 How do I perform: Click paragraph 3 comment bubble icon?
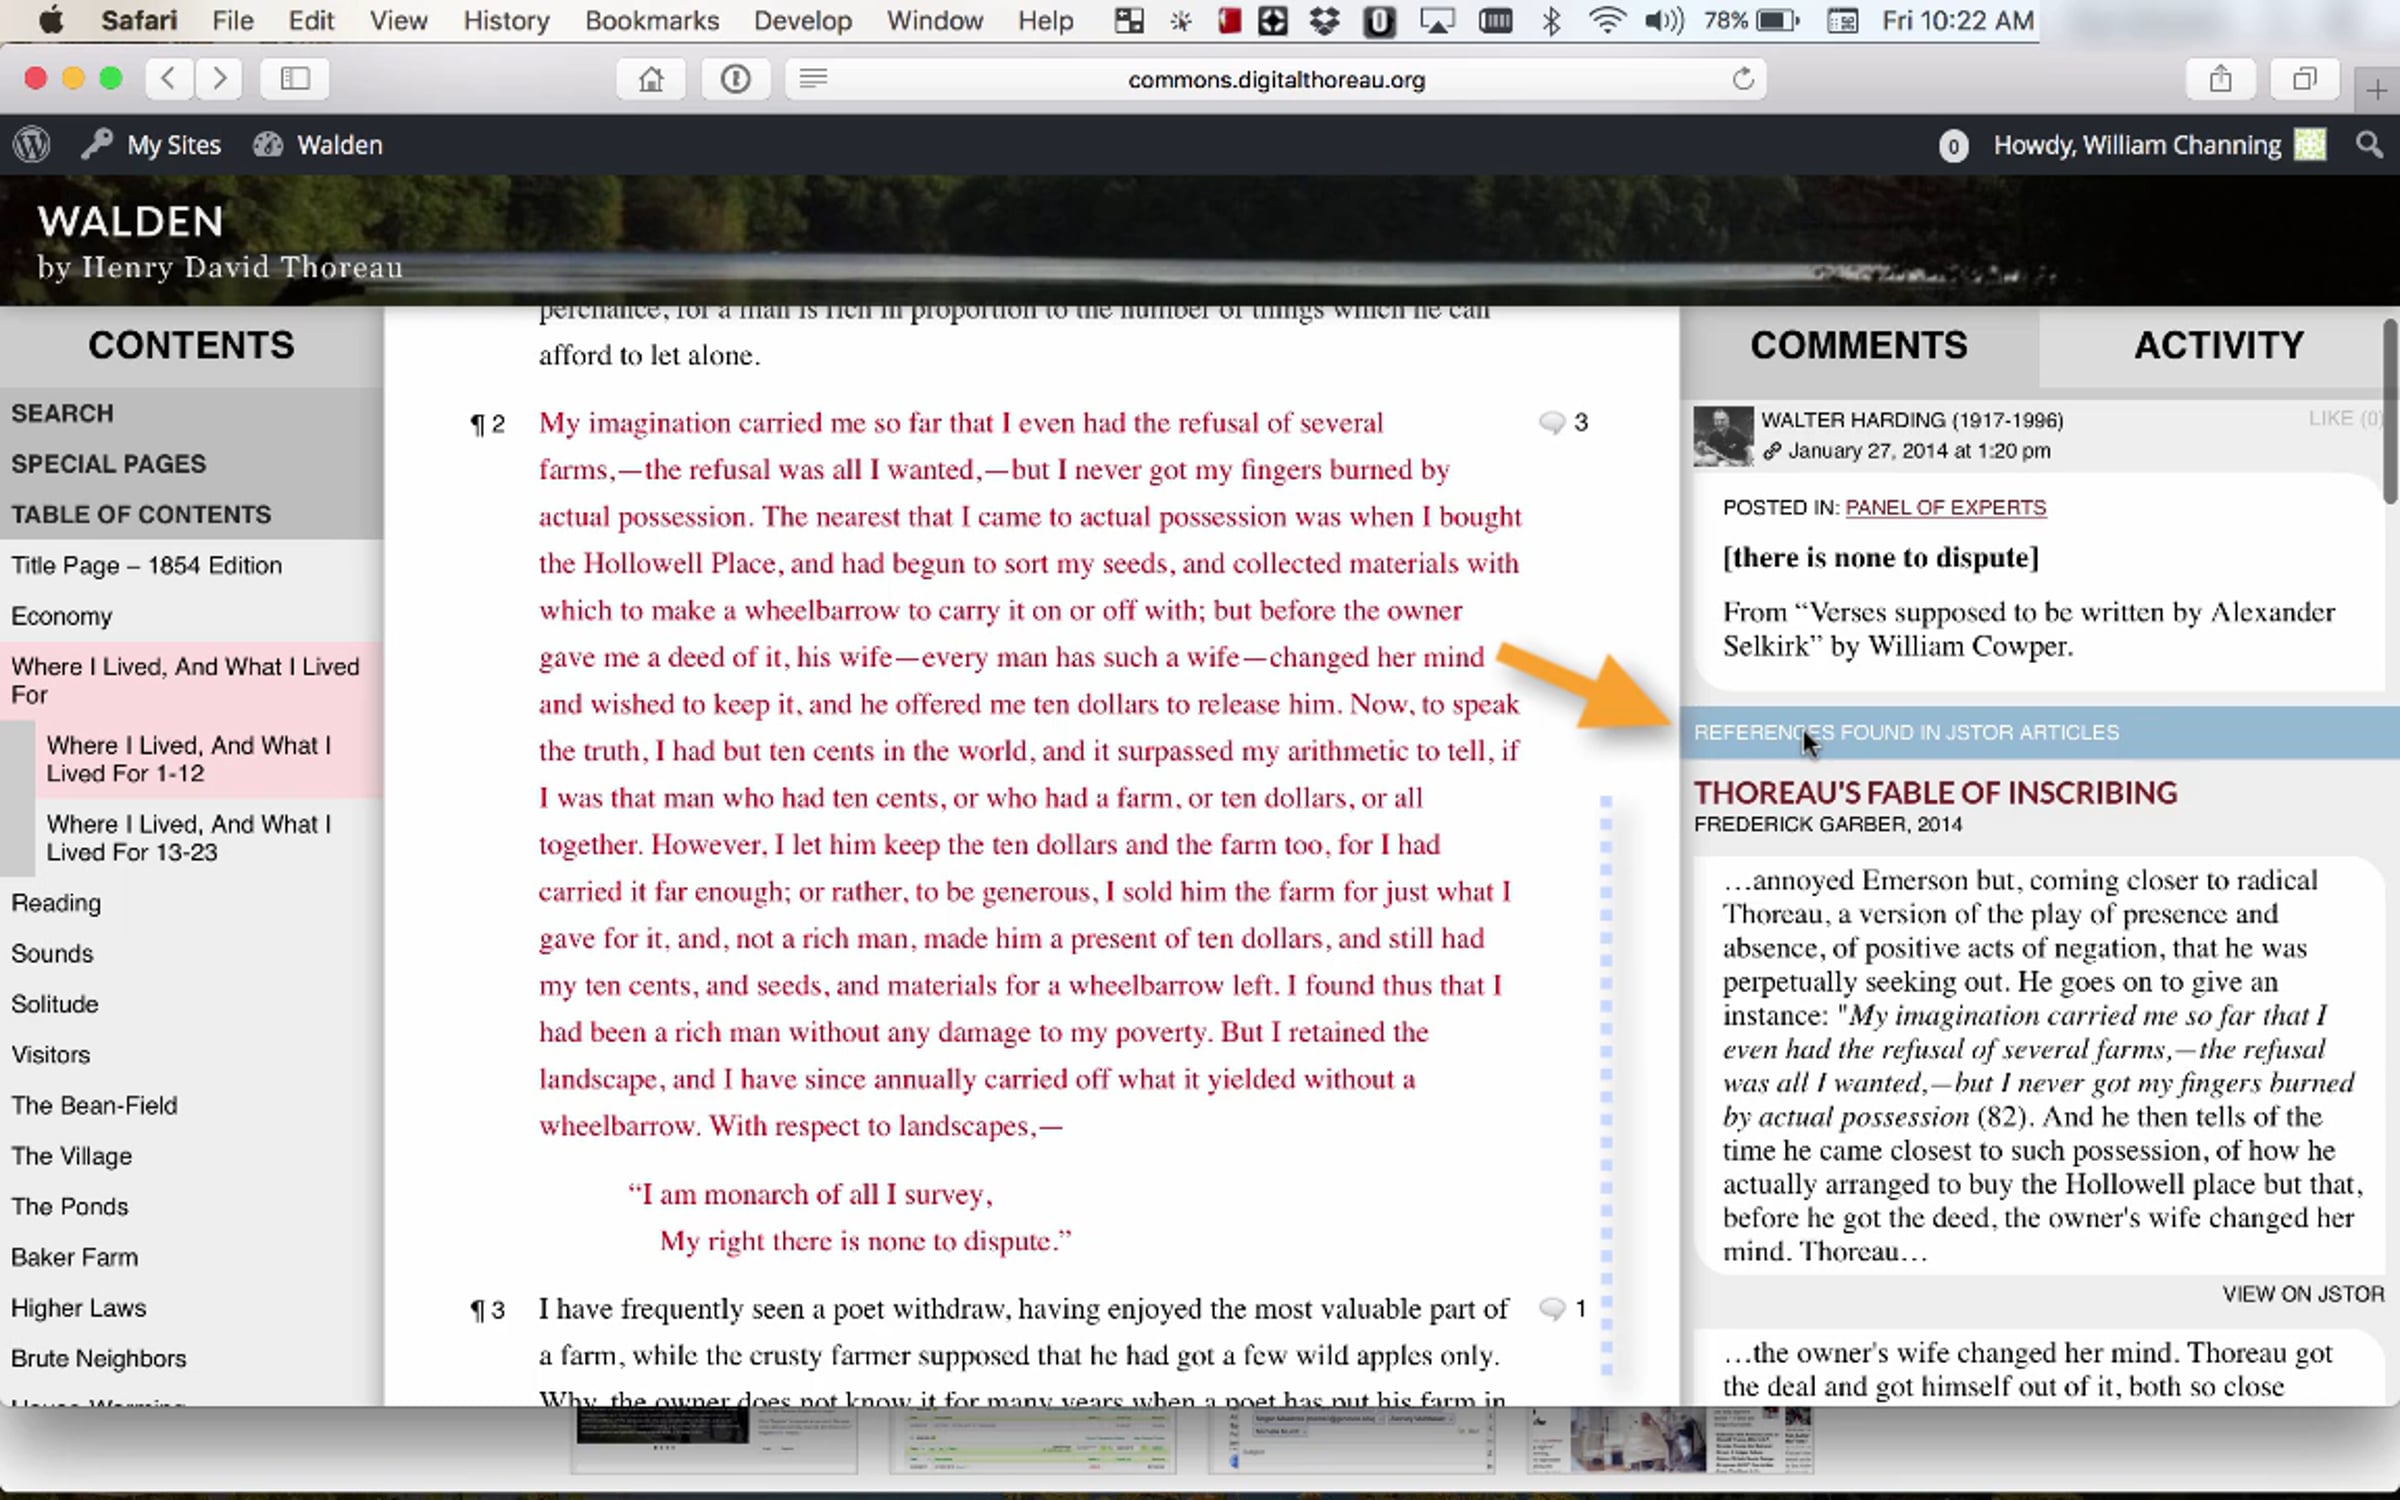pyautogui.click(x=1551, y=1308)
